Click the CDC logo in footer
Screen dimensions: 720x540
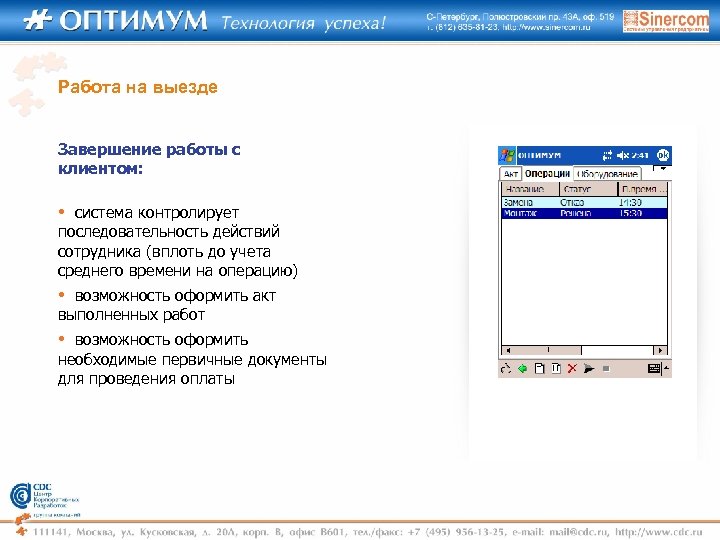[44, 499]
